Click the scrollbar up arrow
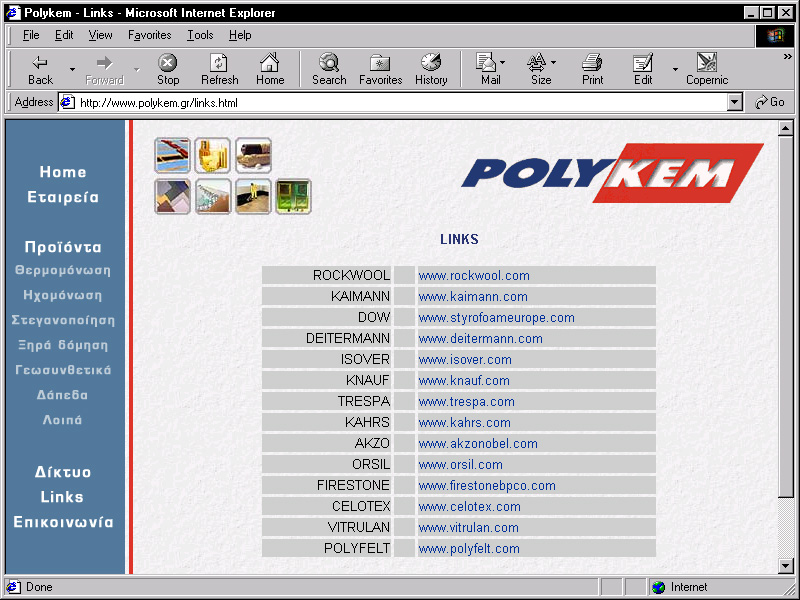Image resolution: width=800 pixels, height=600 pixels. pos(786,129)
